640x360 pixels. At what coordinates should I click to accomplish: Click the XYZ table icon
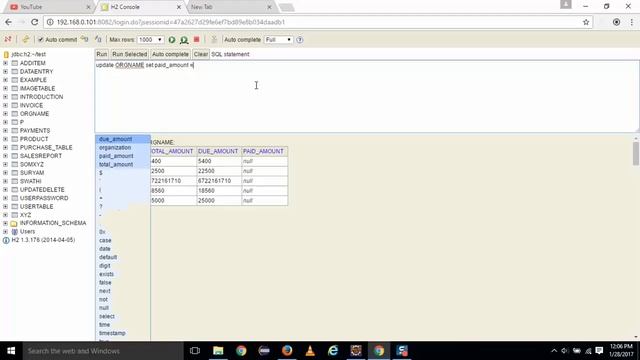15,215
